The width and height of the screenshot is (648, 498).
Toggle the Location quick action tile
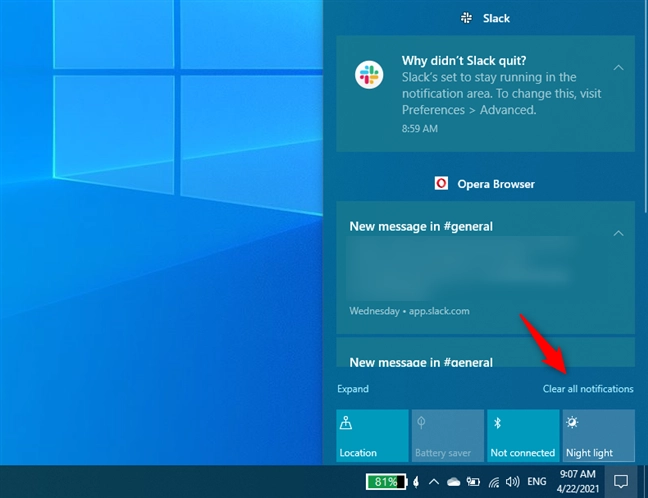[372, 435]
